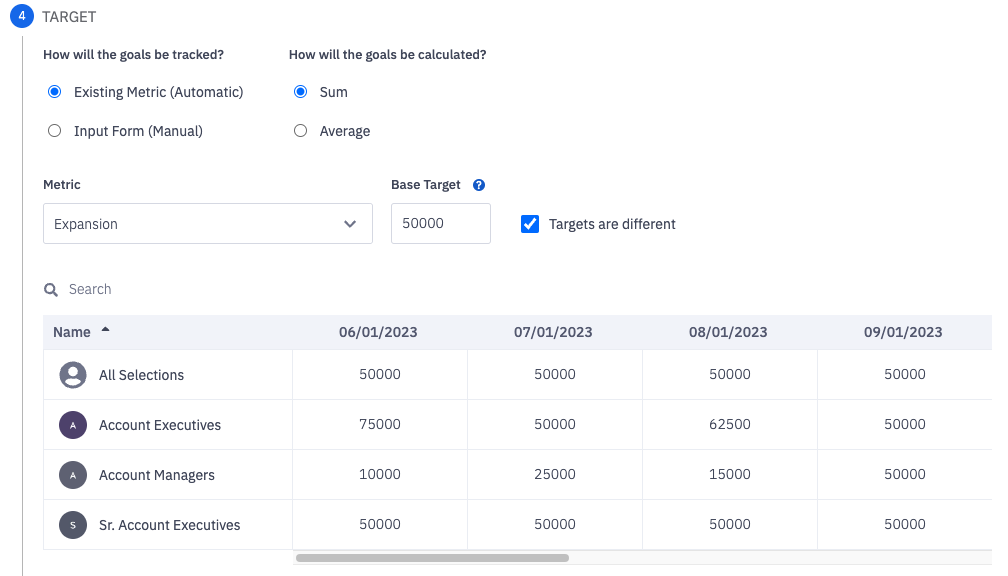Viewport: 1008px width, 576px height.
Task: Choose the Average calculation radio button
Action: pyautogui.click(x=300, y=131)
